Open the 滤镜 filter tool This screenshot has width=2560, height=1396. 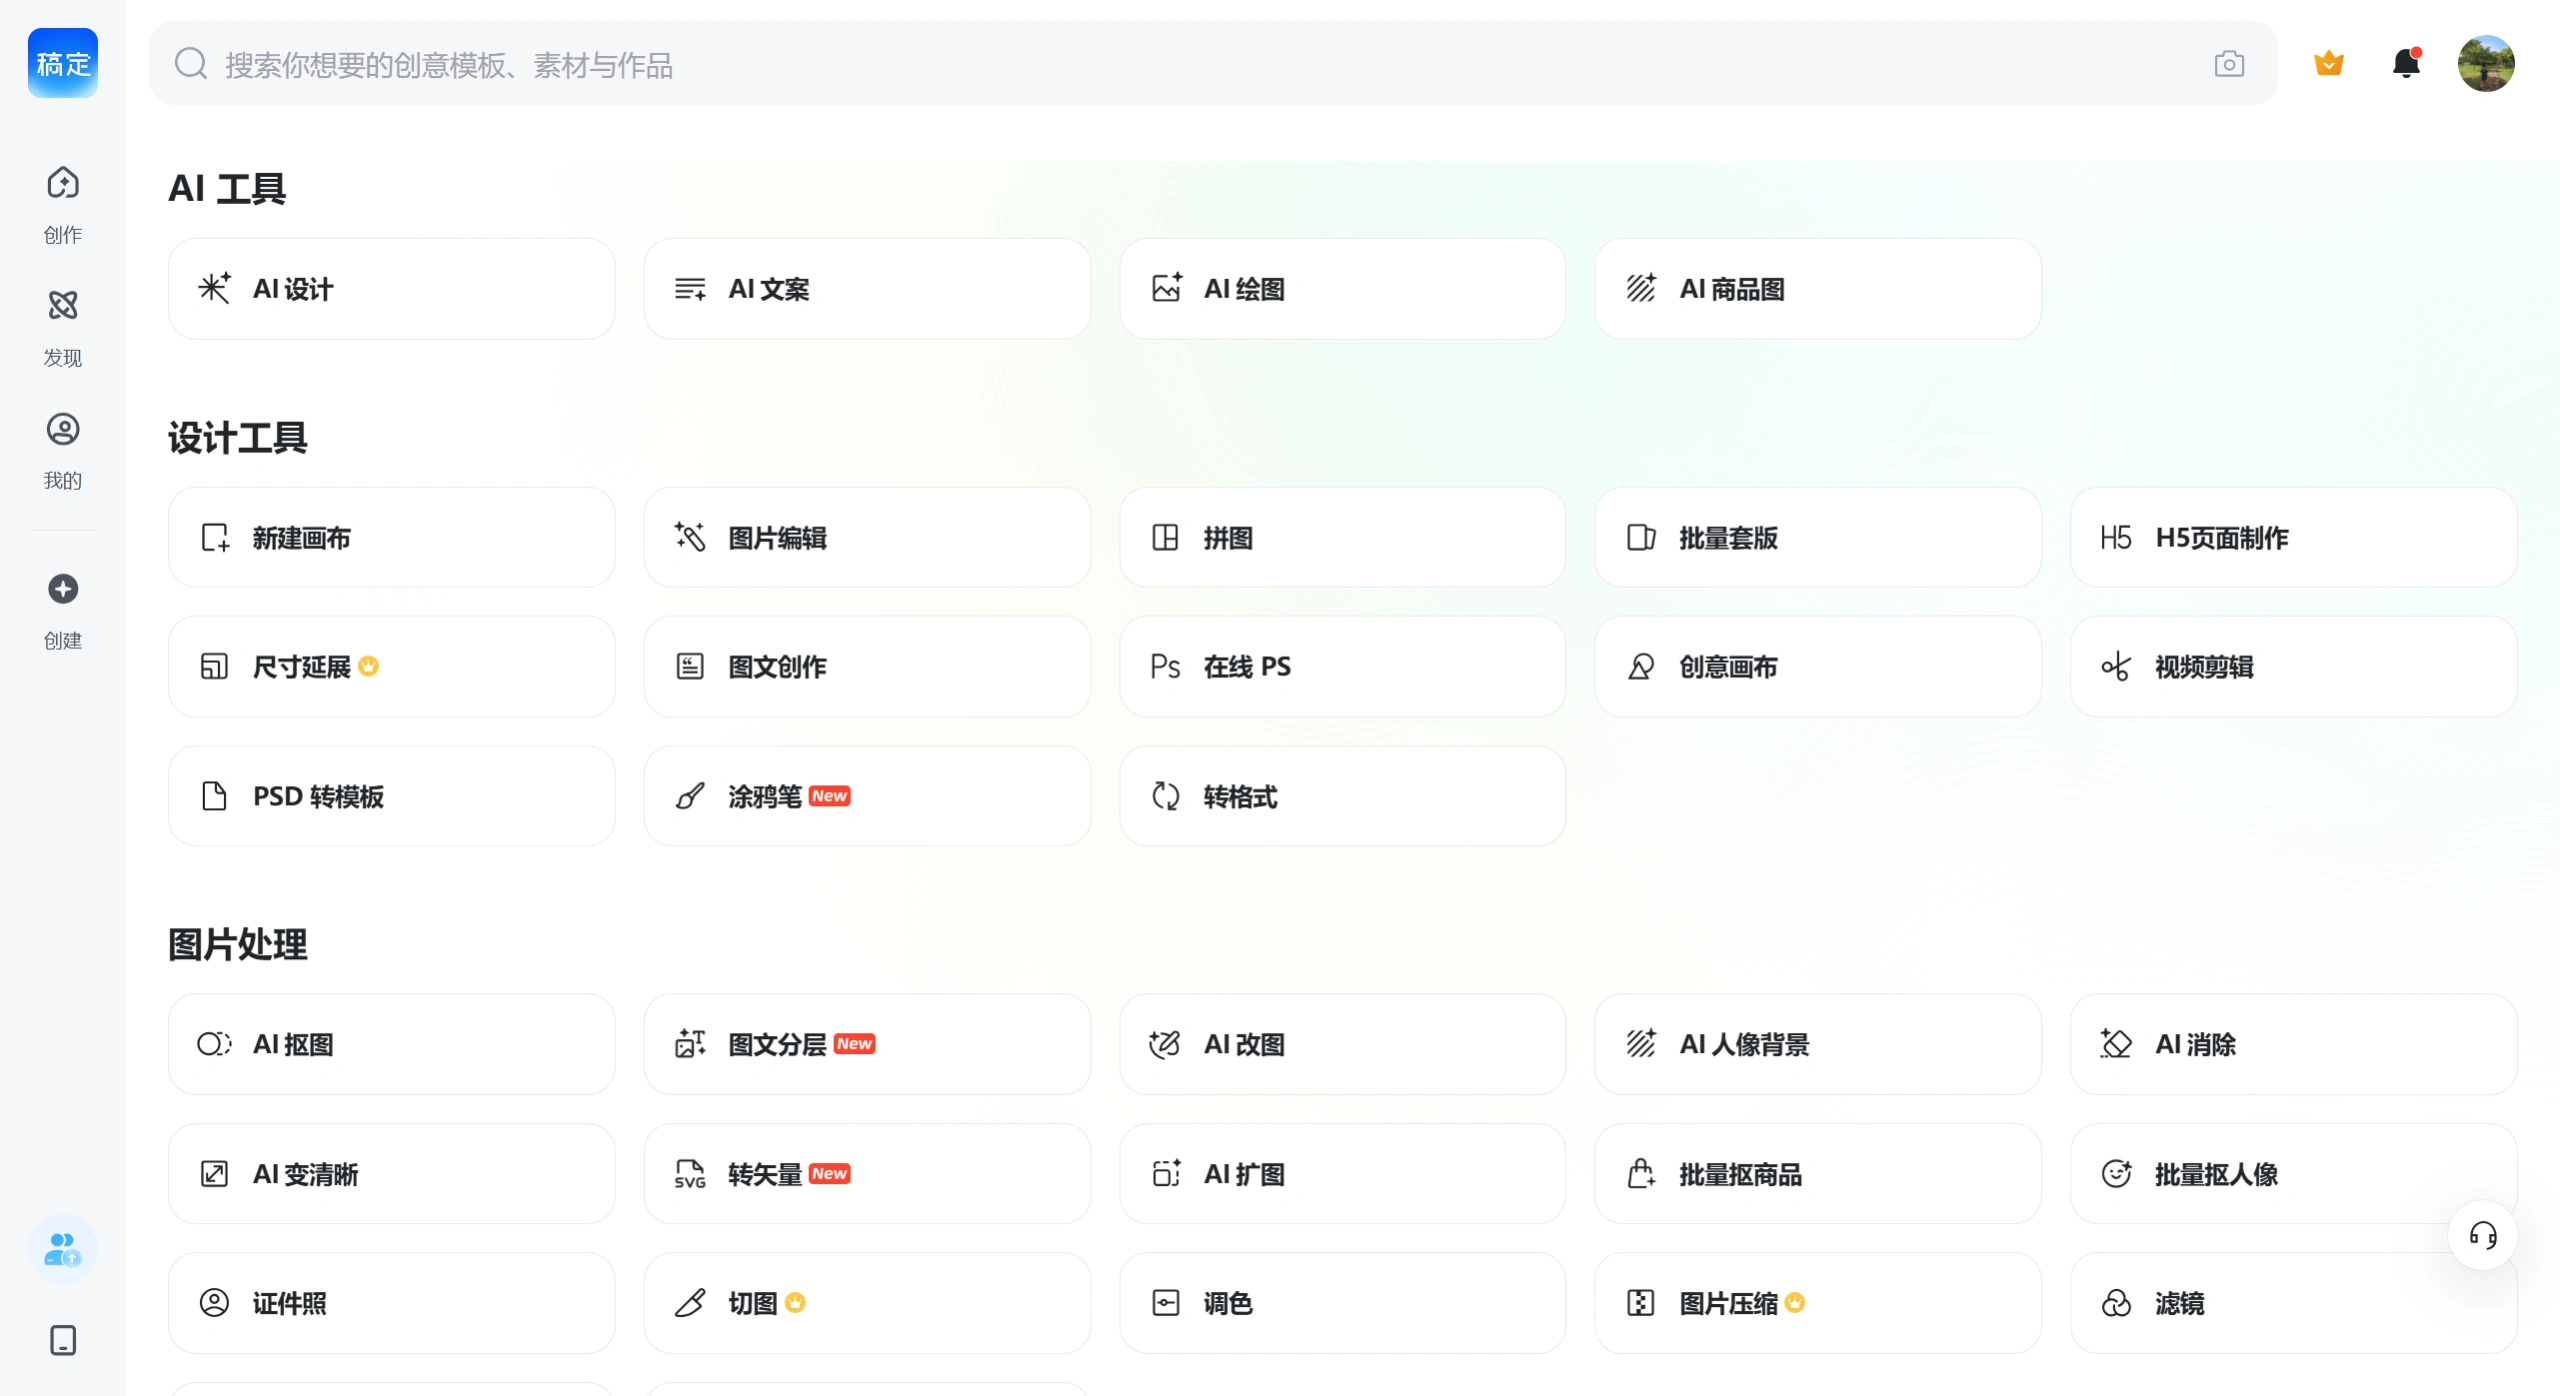click(2292, 1302)
